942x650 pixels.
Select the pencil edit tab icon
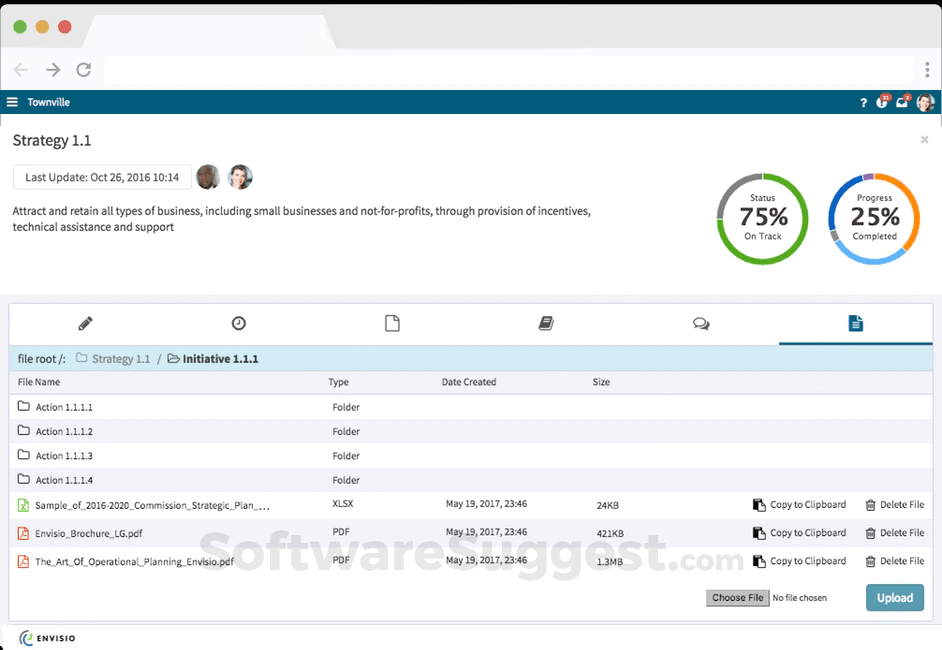pyautogui.click(x=85, y=323)
